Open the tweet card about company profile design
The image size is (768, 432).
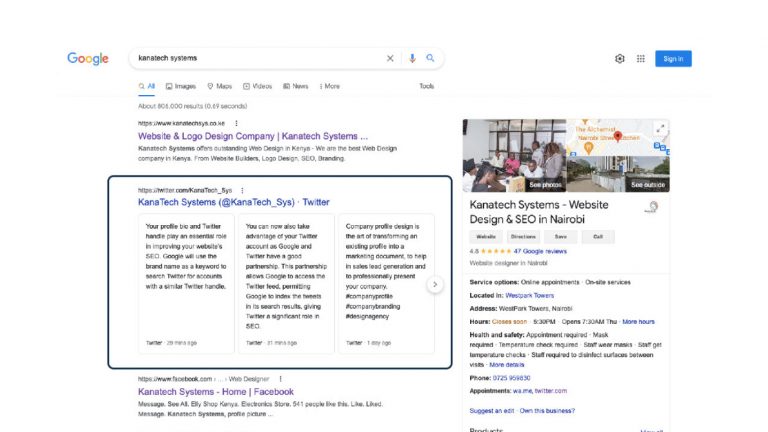[x=386, y=284]
